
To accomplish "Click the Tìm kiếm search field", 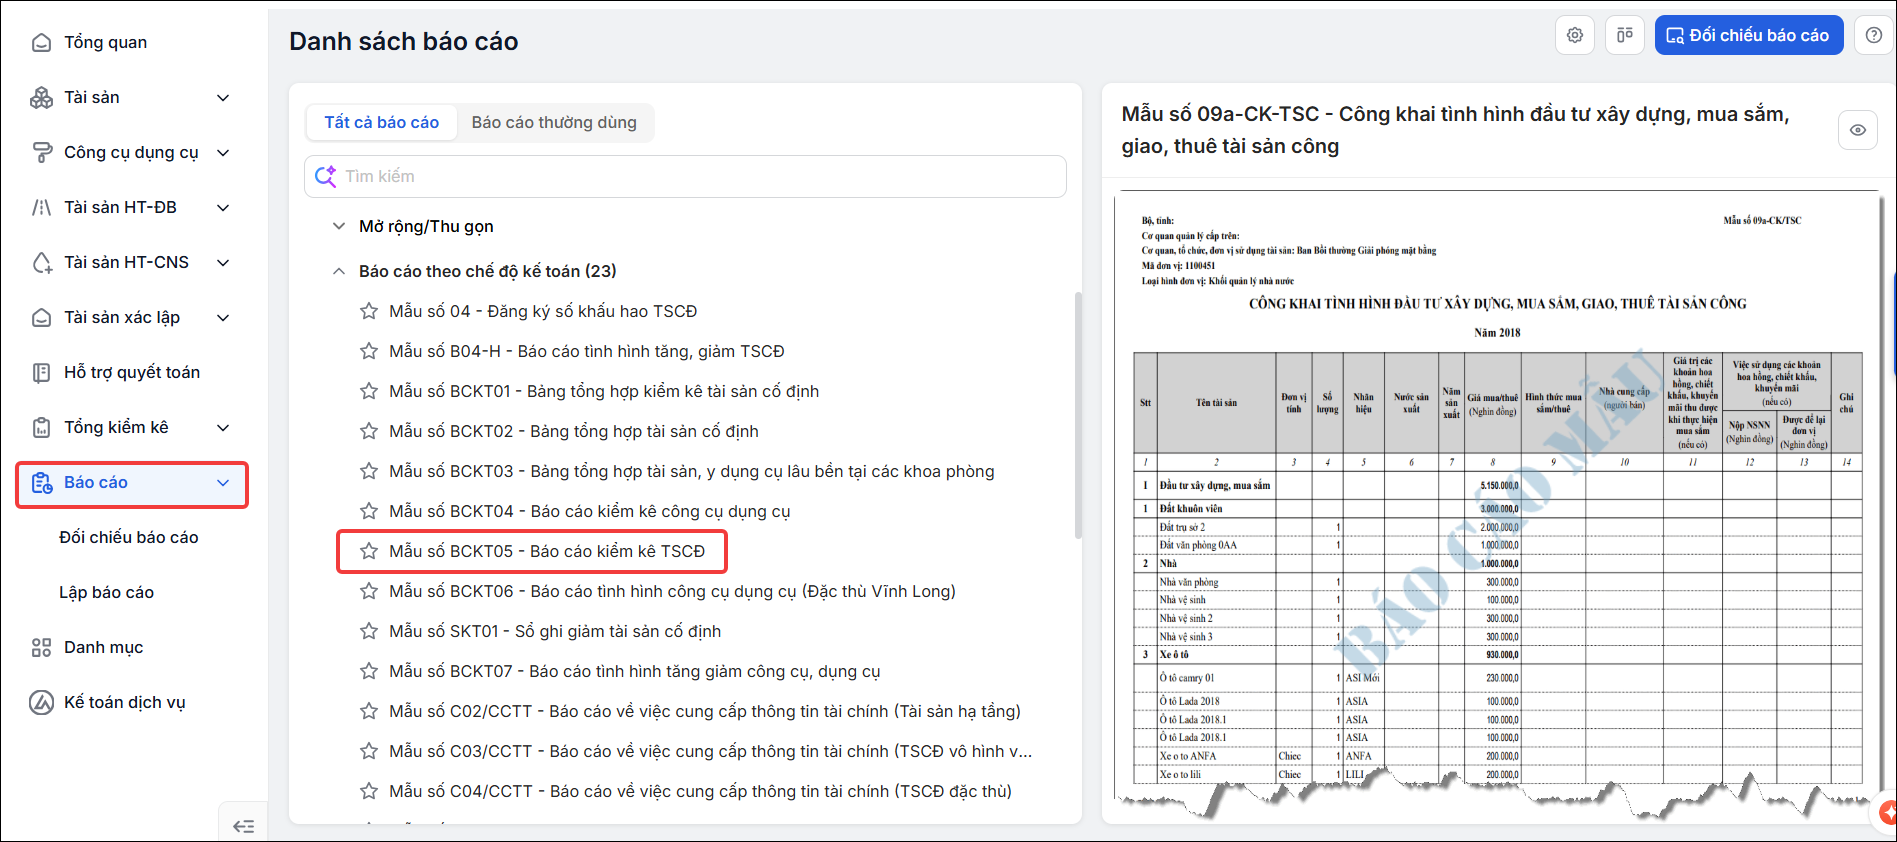I will tap(685, 176).
